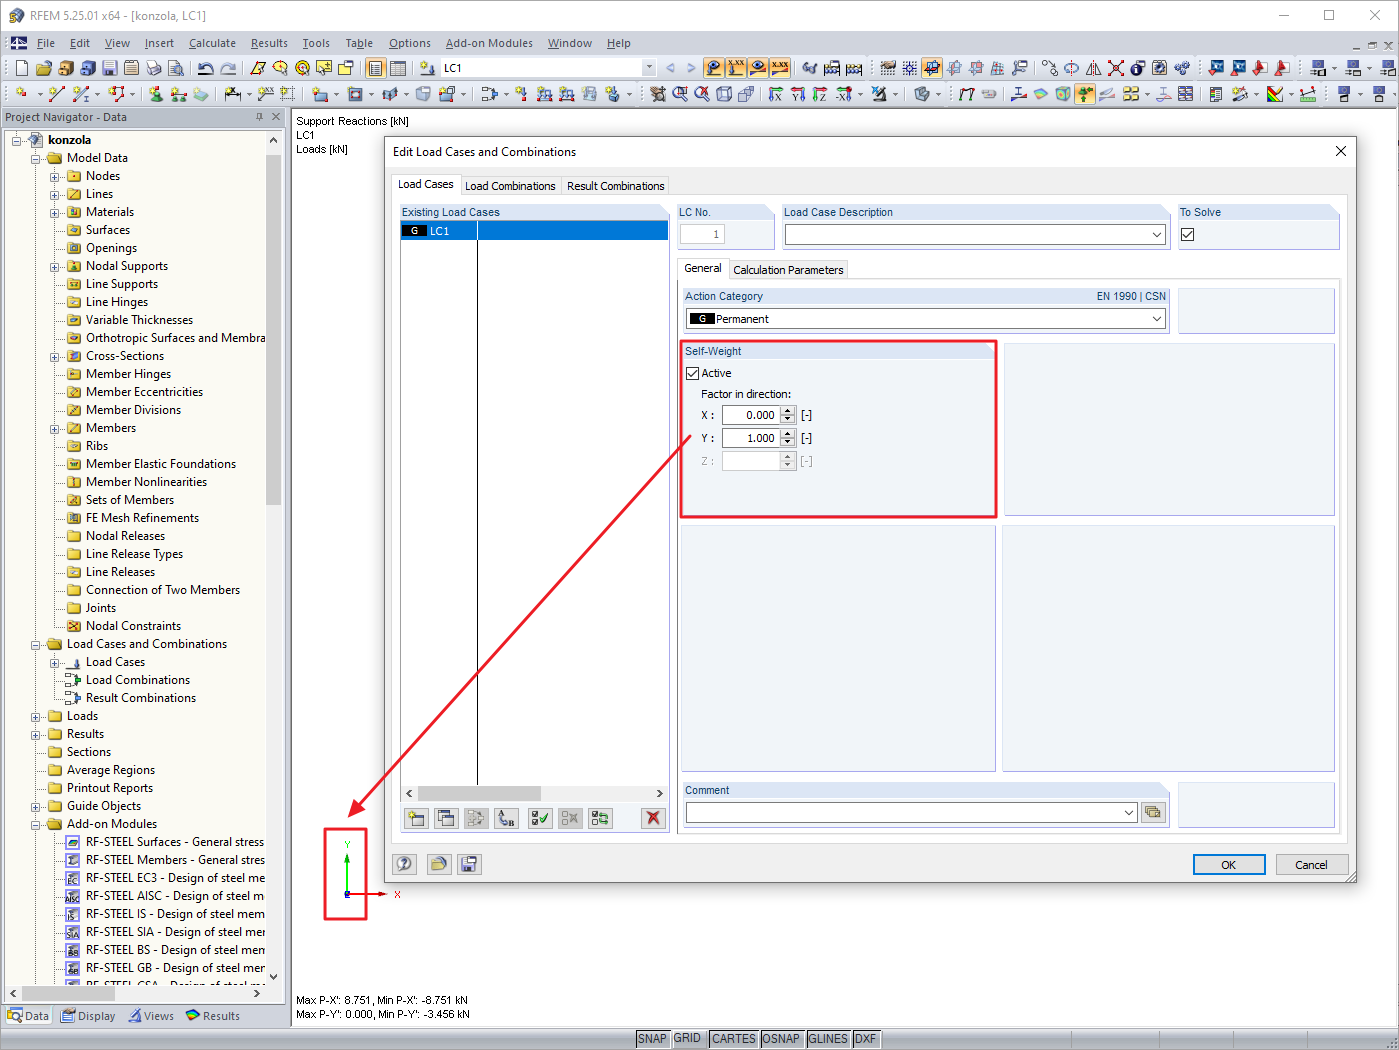Pin the Project Navigator panel
The height and width of the screenshot is (1050, 1399).
[260, 117]
